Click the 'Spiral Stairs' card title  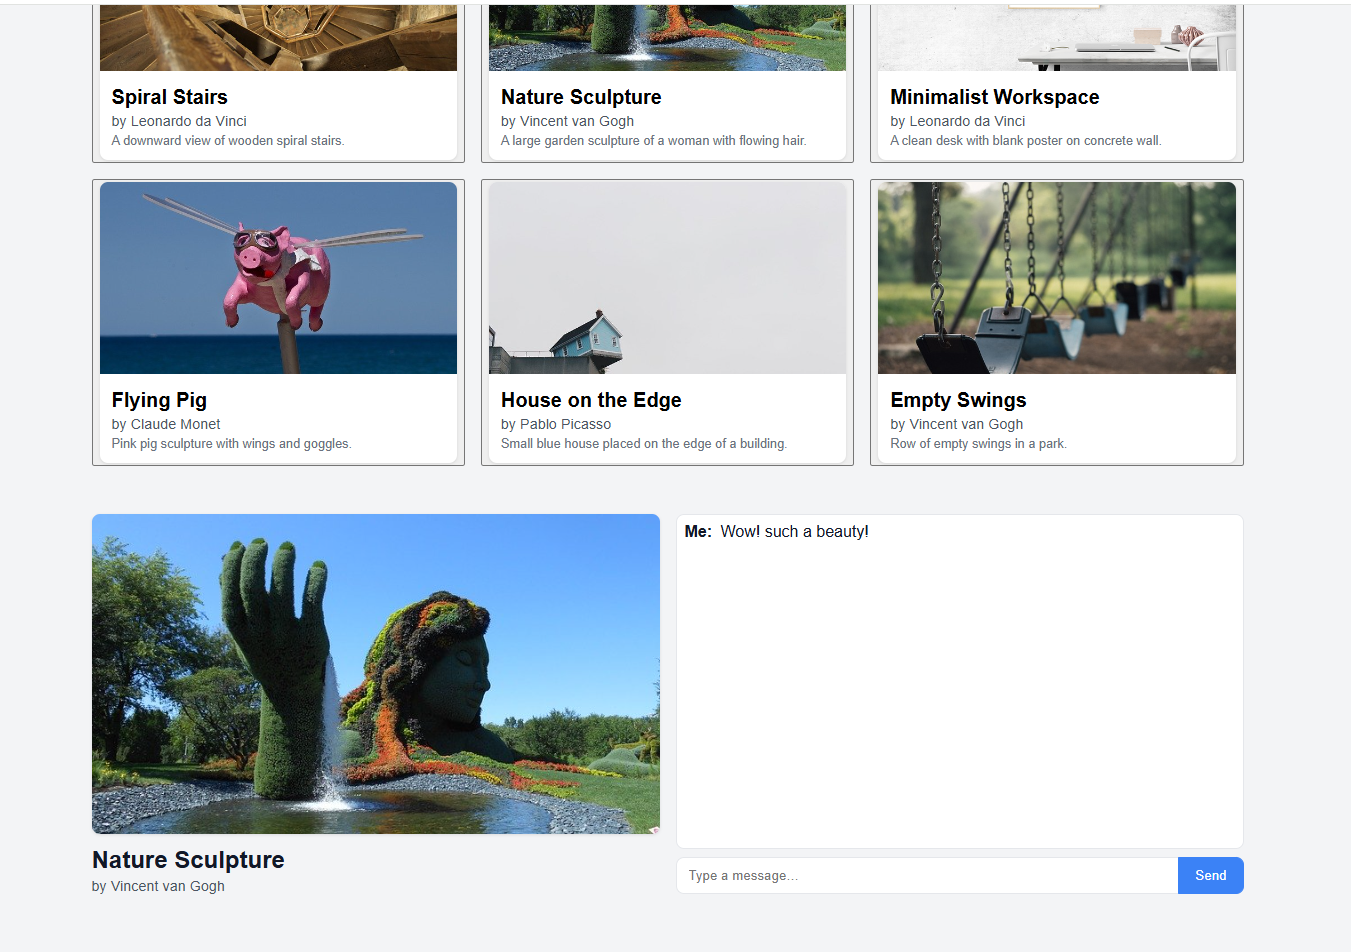tap(169, 97)
